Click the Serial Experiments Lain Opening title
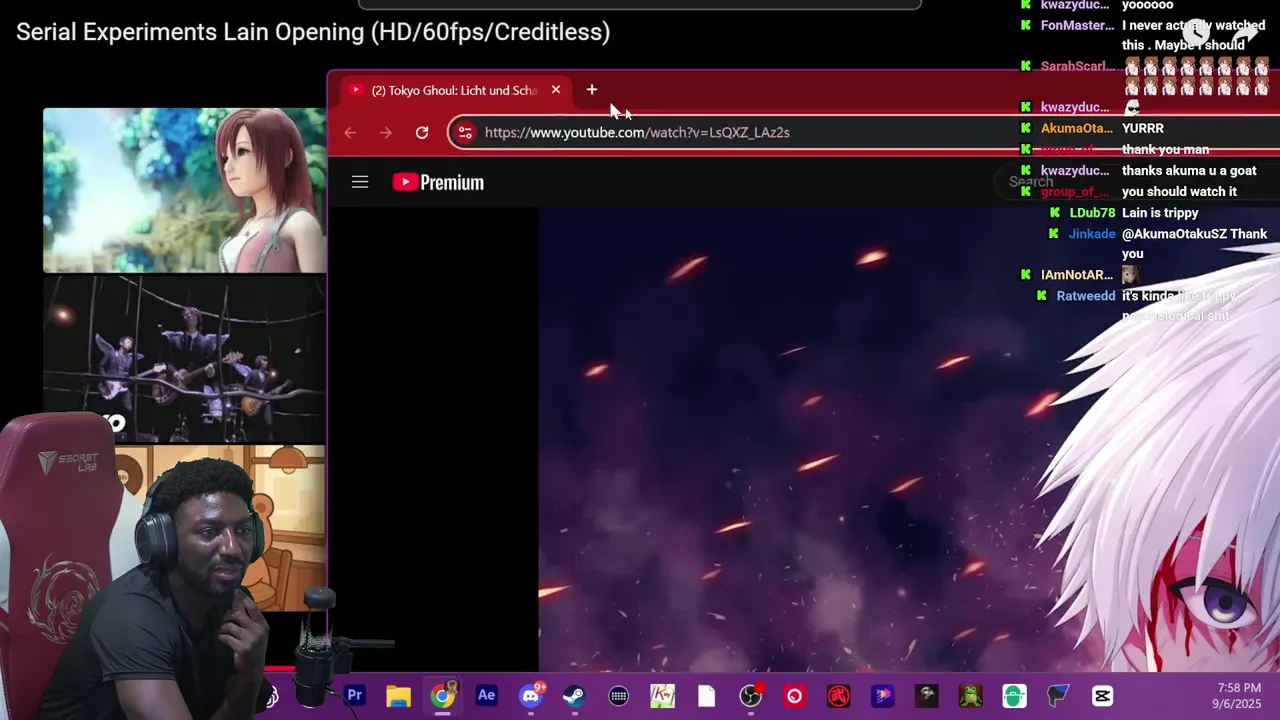1280x720 pixels. [313, 32]
